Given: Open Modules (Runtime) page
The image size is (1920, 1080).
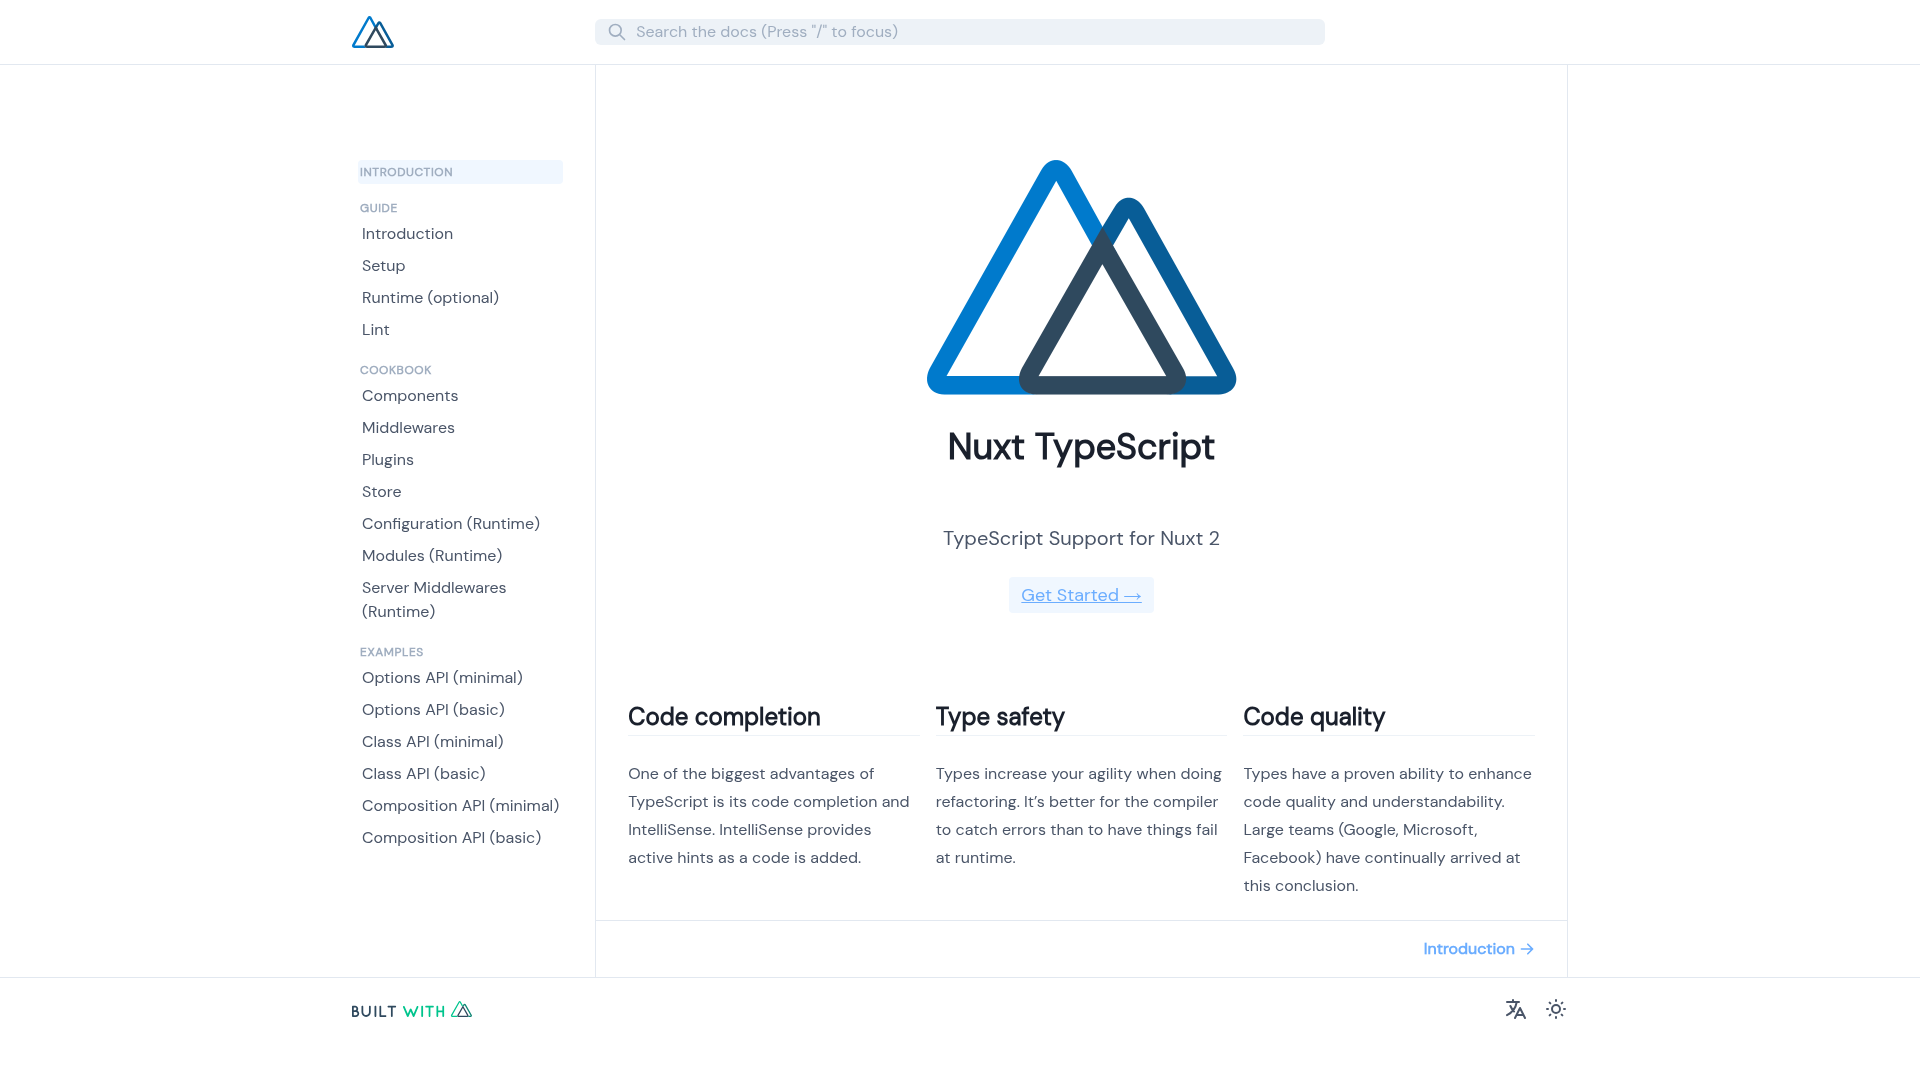Looking at the screenshot, I should 432,556.
